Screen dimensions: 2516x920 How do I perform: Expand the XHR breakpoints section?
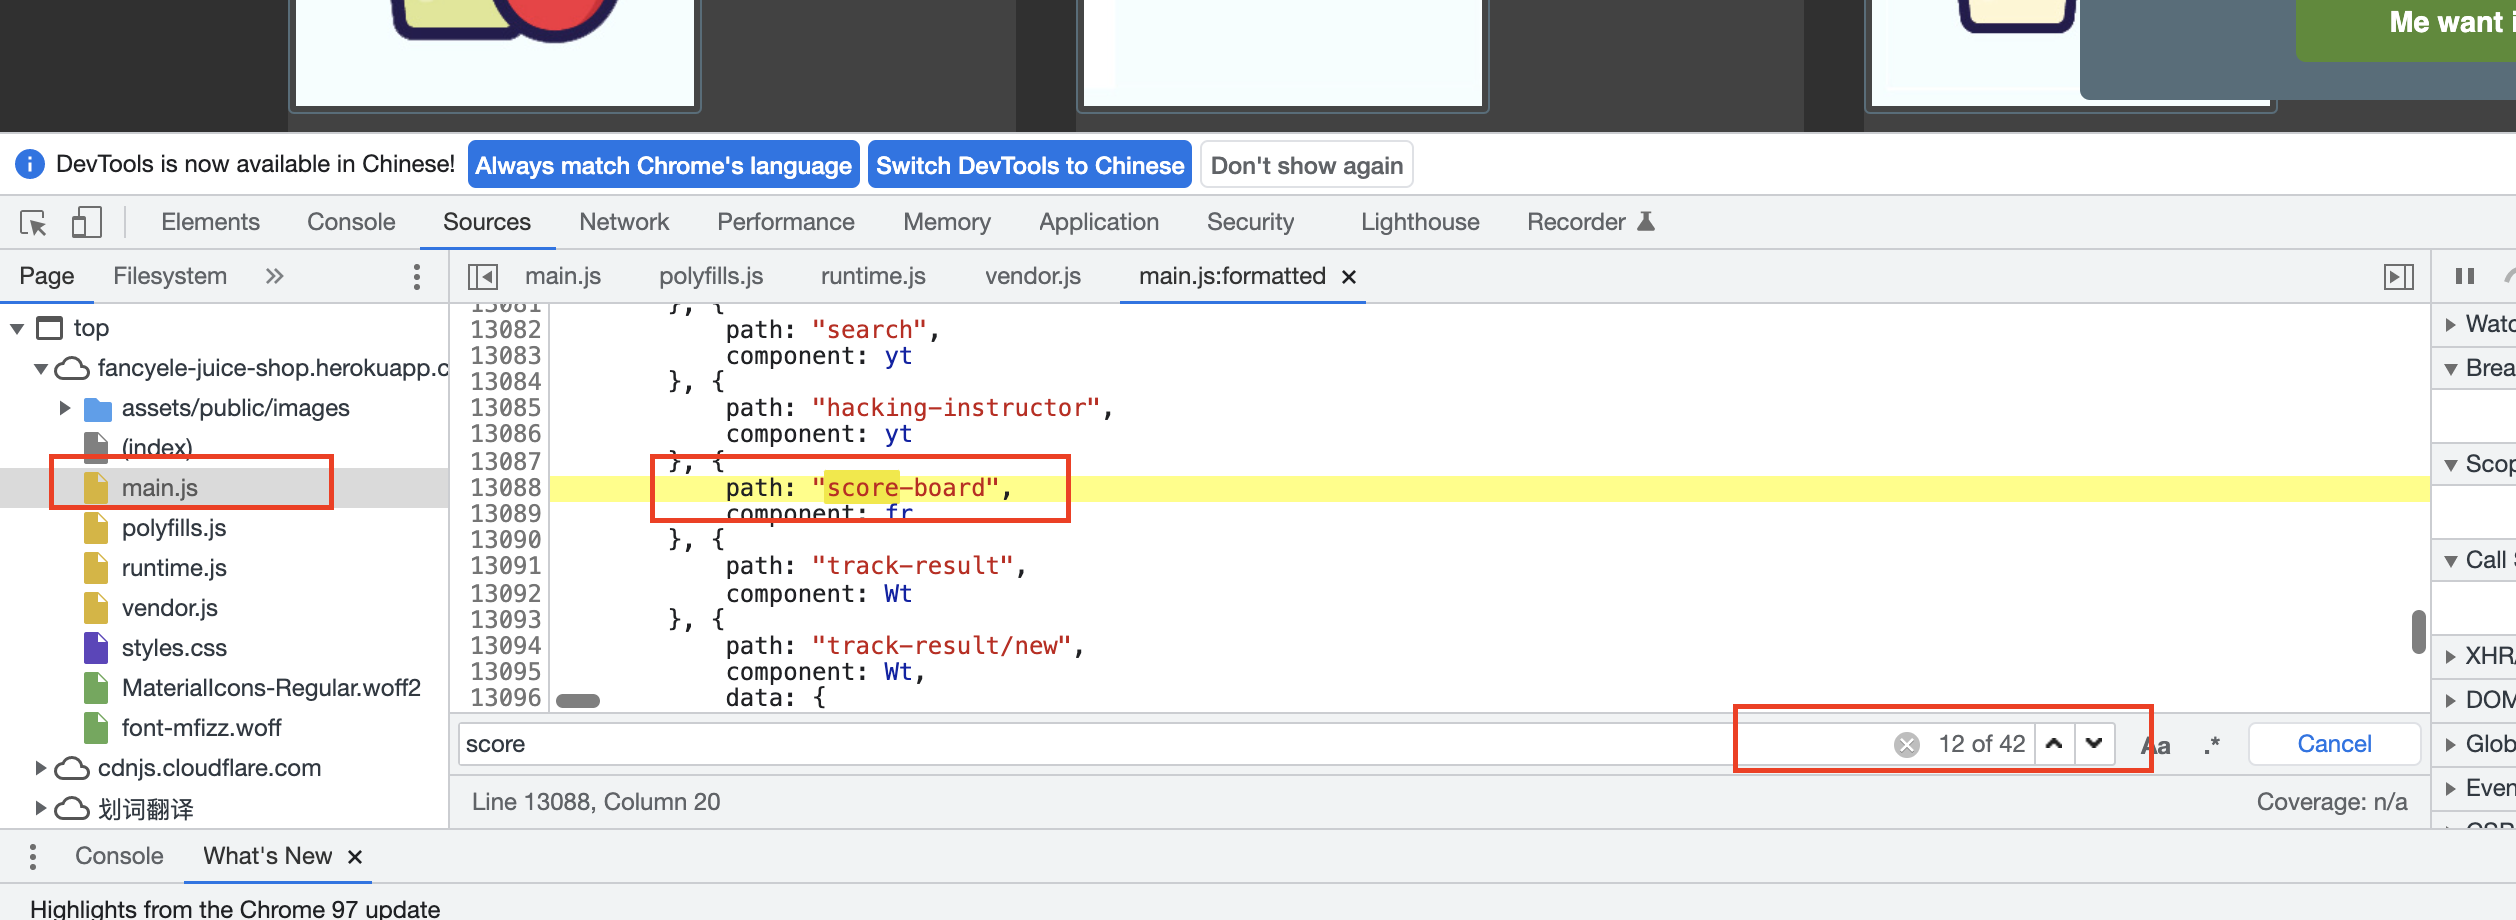(x=2451, y=656)
